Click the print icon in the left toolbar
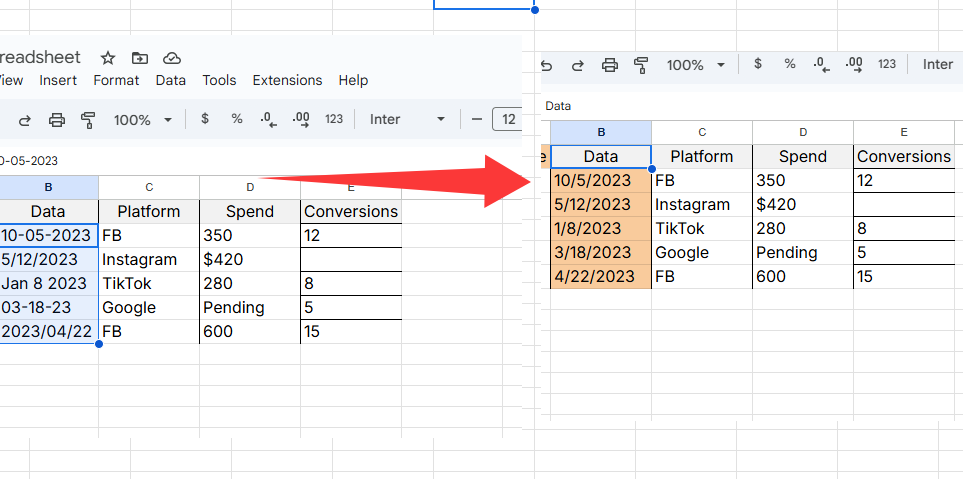This screenshot has width=963, height=479. (57, 120)
